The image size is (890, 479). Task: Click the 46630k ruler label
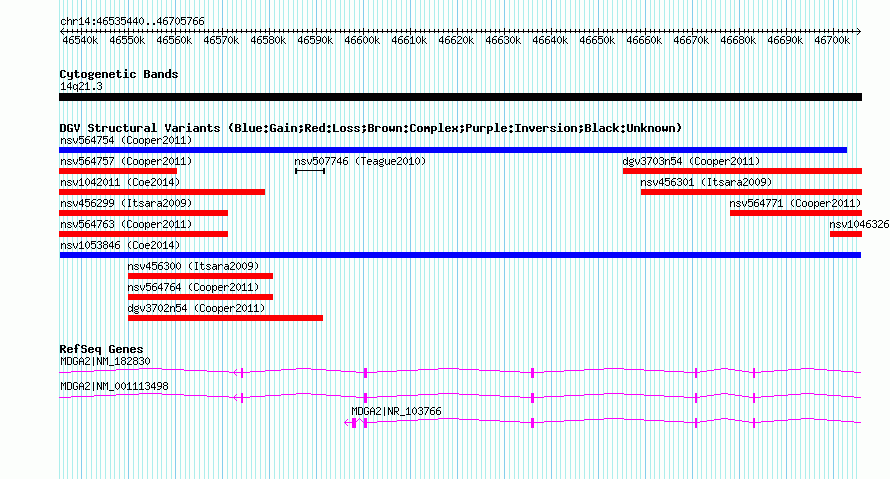[503, 40]
